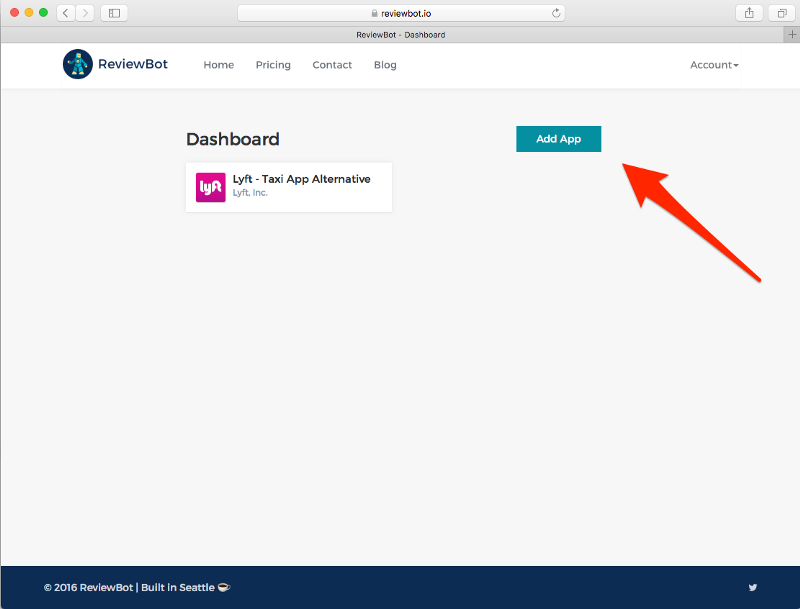
Task: Reload the page with the refresh icon
Action: click(556, 13)
